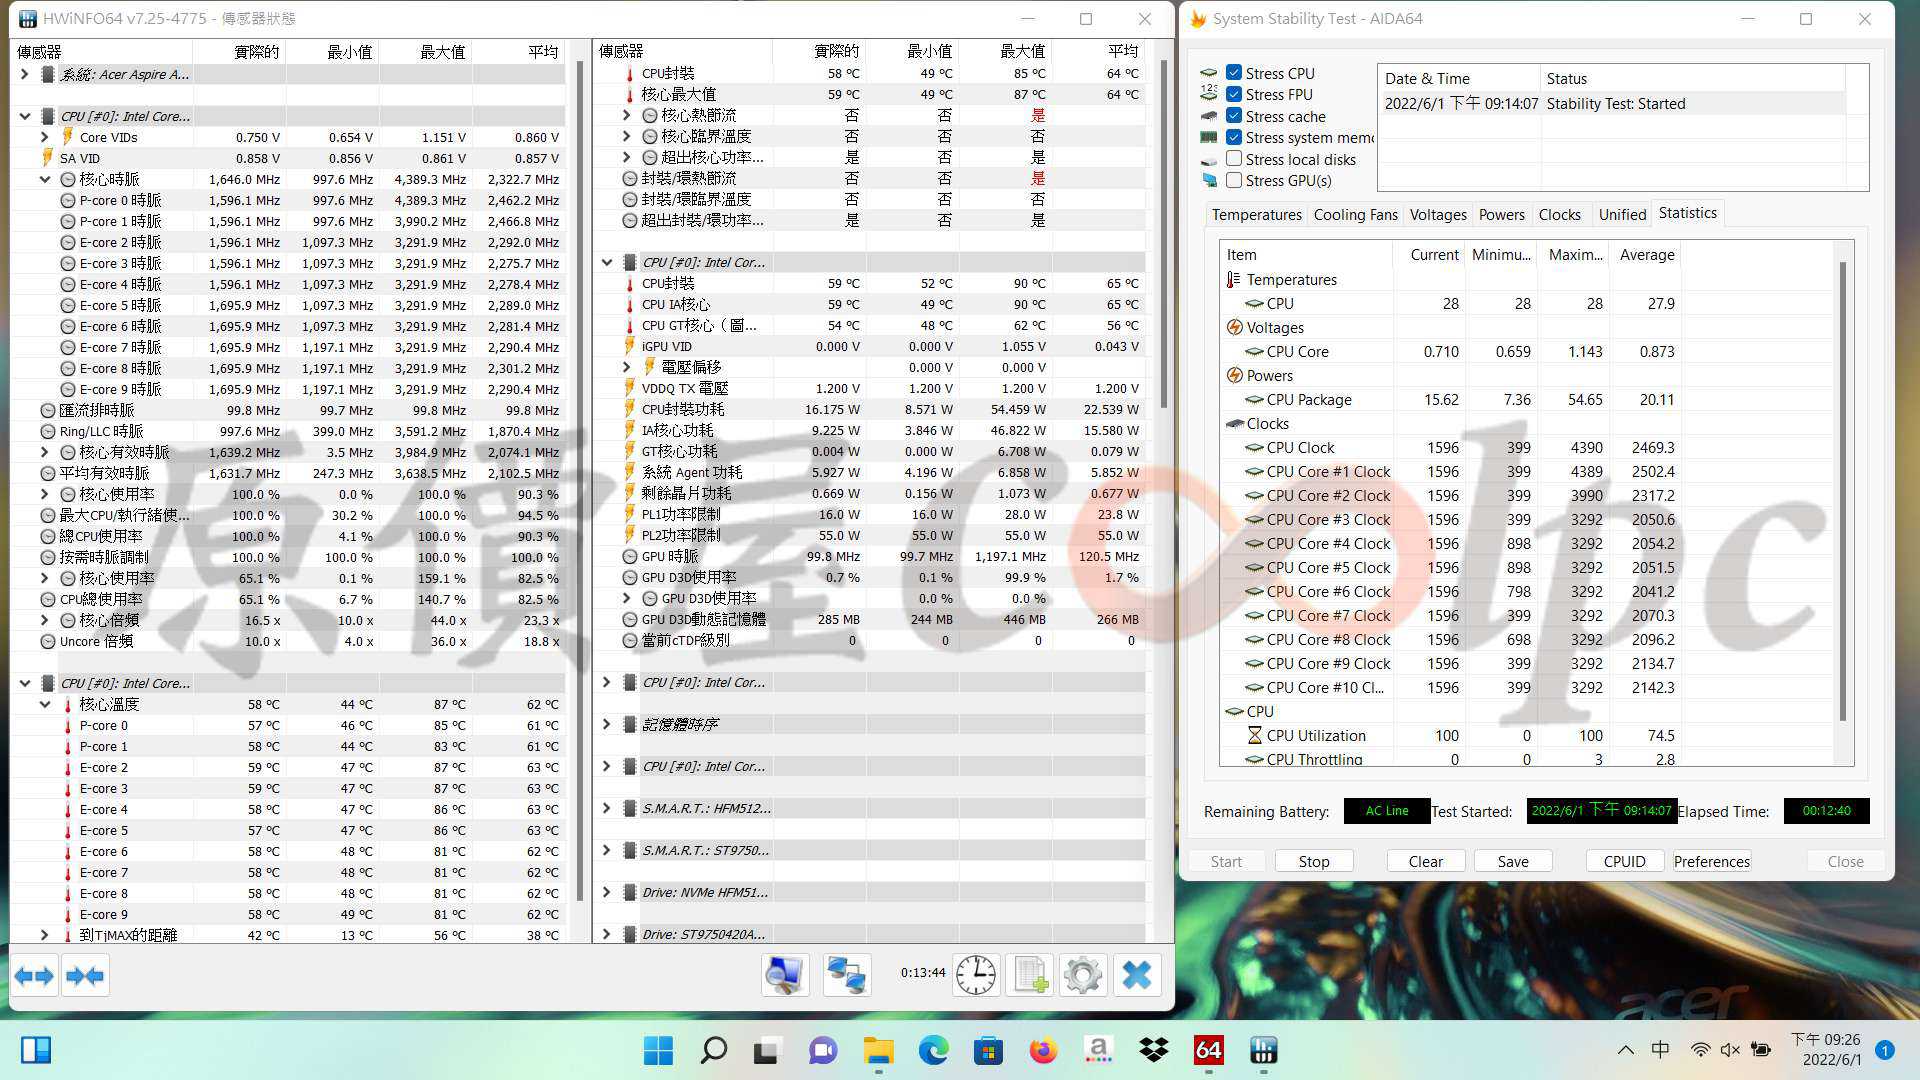
Task: Click the expand-layout left-right arrows icon in HWiNFO
Action: (x=34, y=975)
